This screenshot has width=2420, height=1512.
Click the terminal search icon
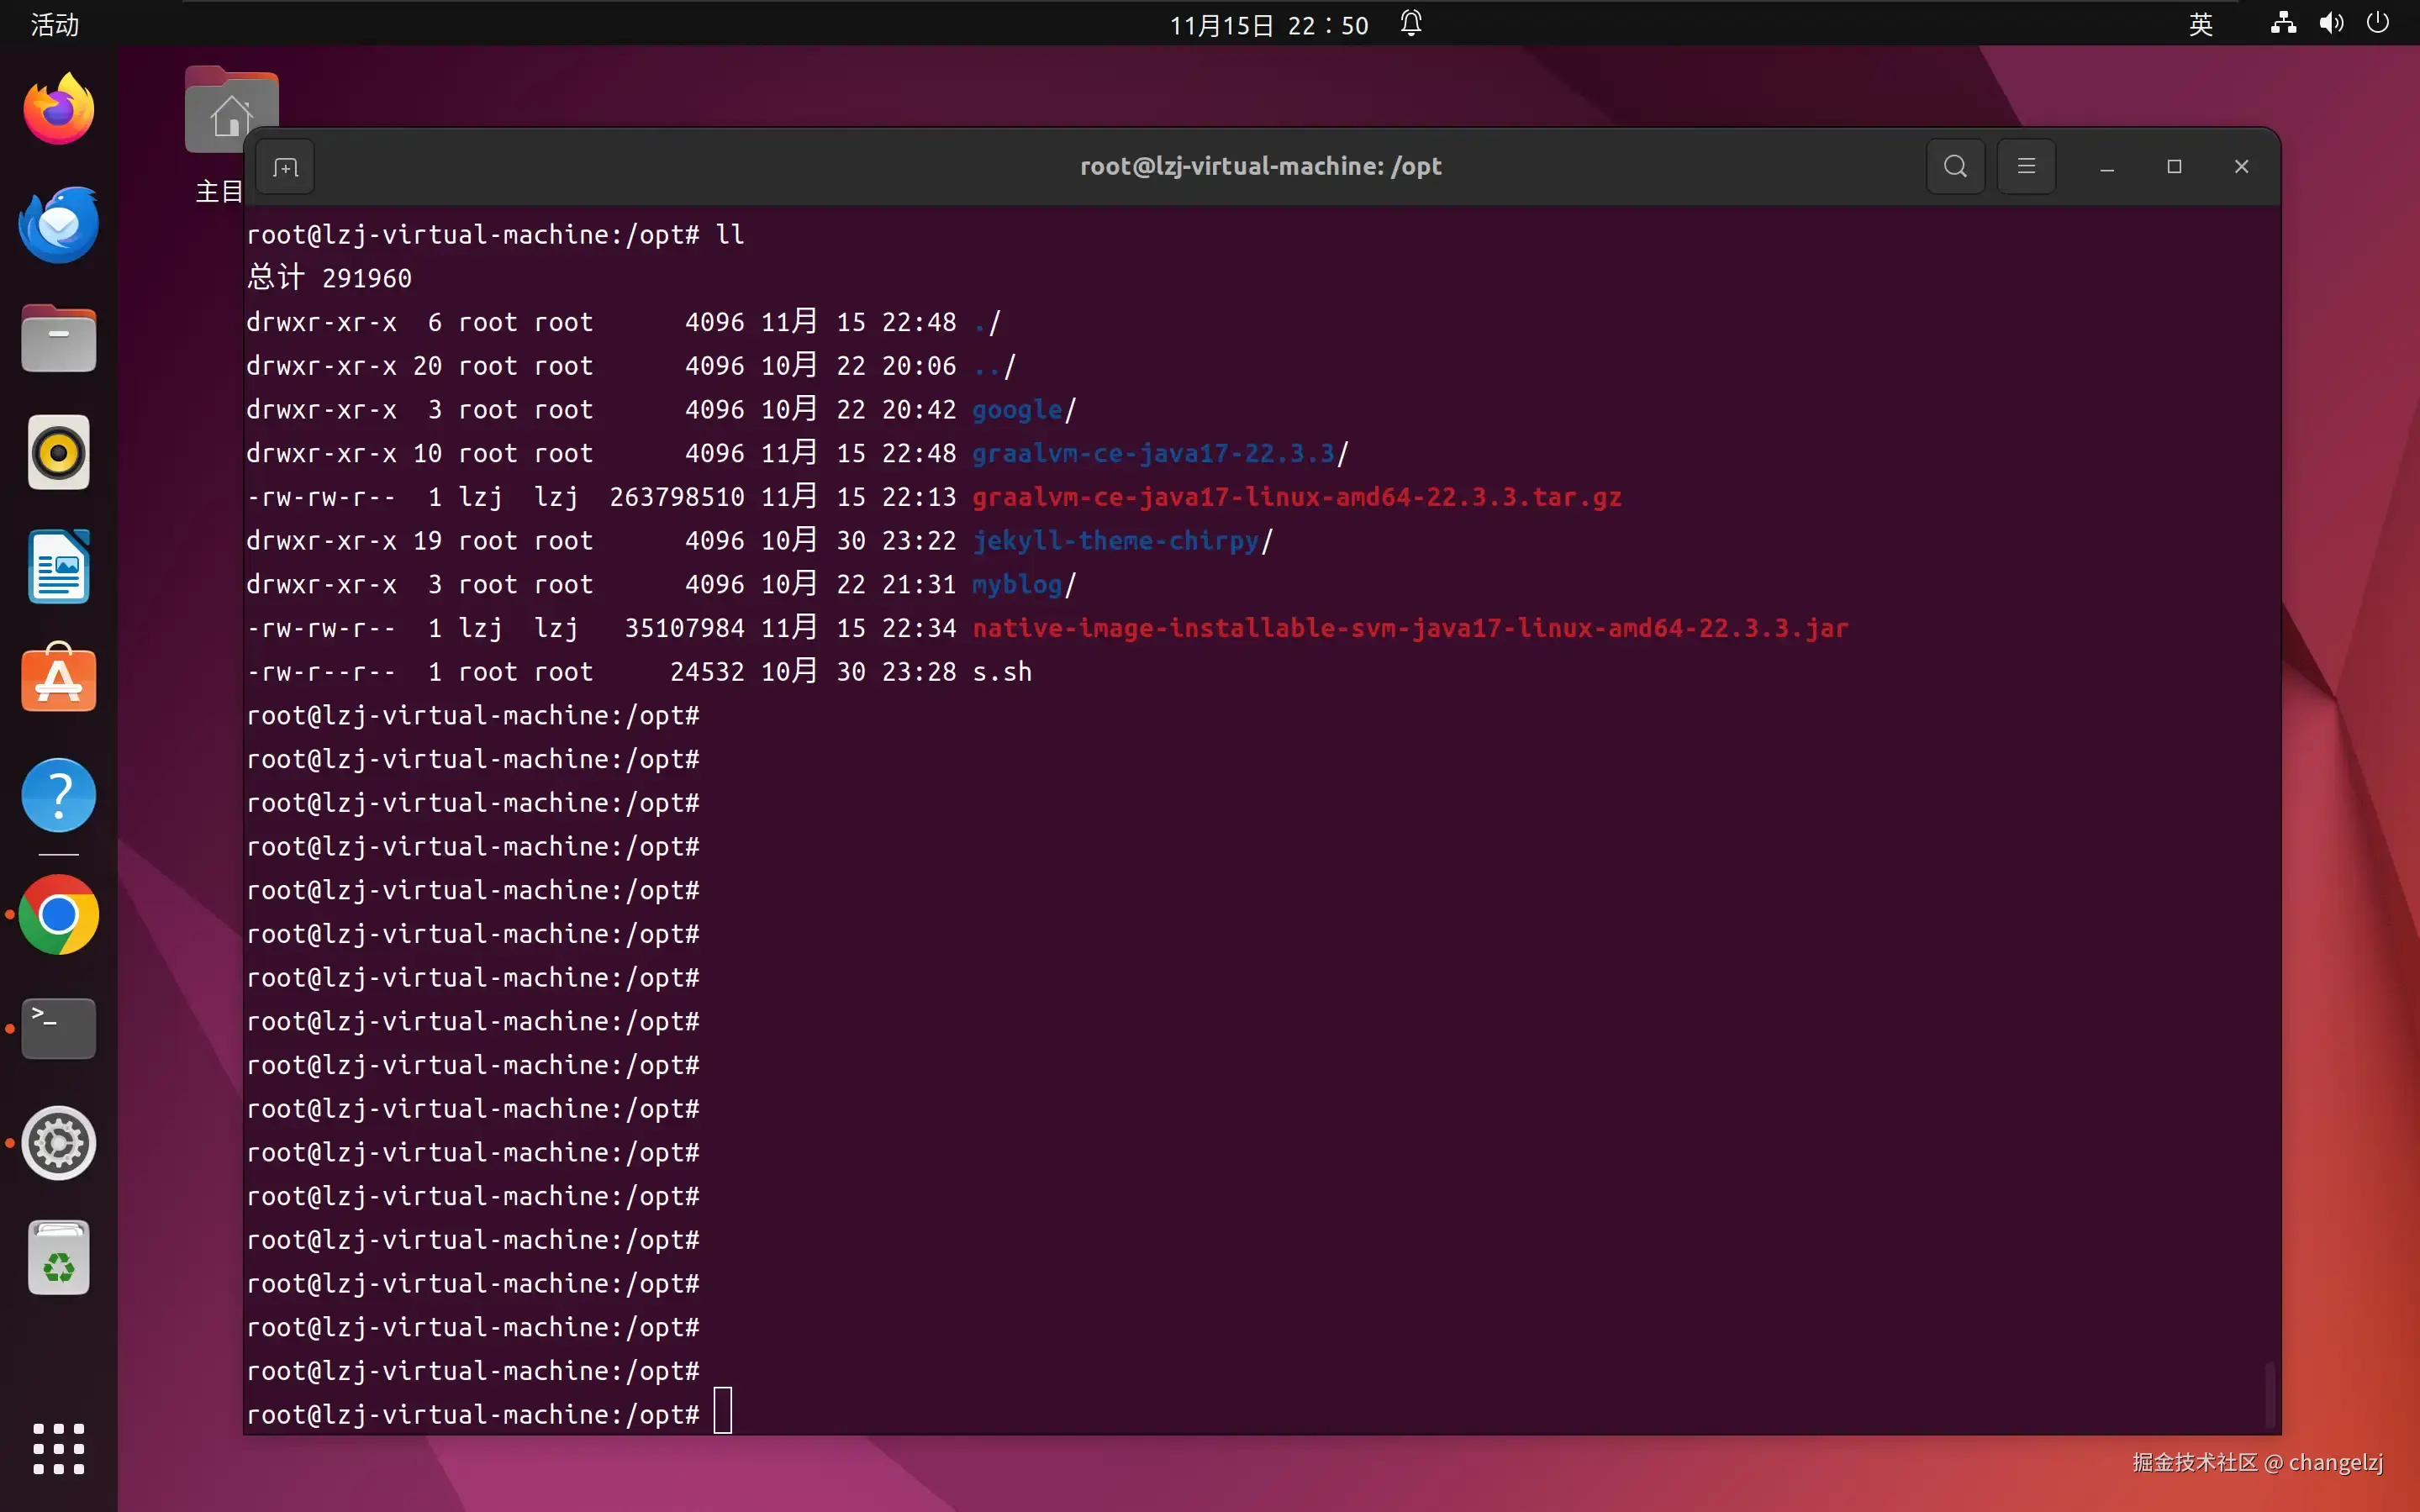(x=1955, y=167)
